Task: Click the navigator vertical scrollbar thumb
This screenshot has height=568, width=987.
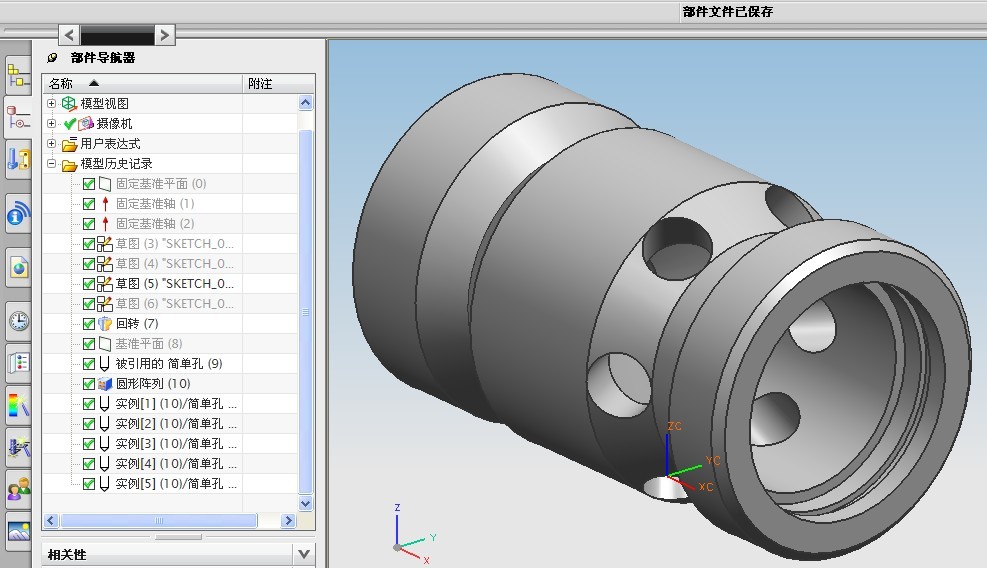Action: [305, 312]
